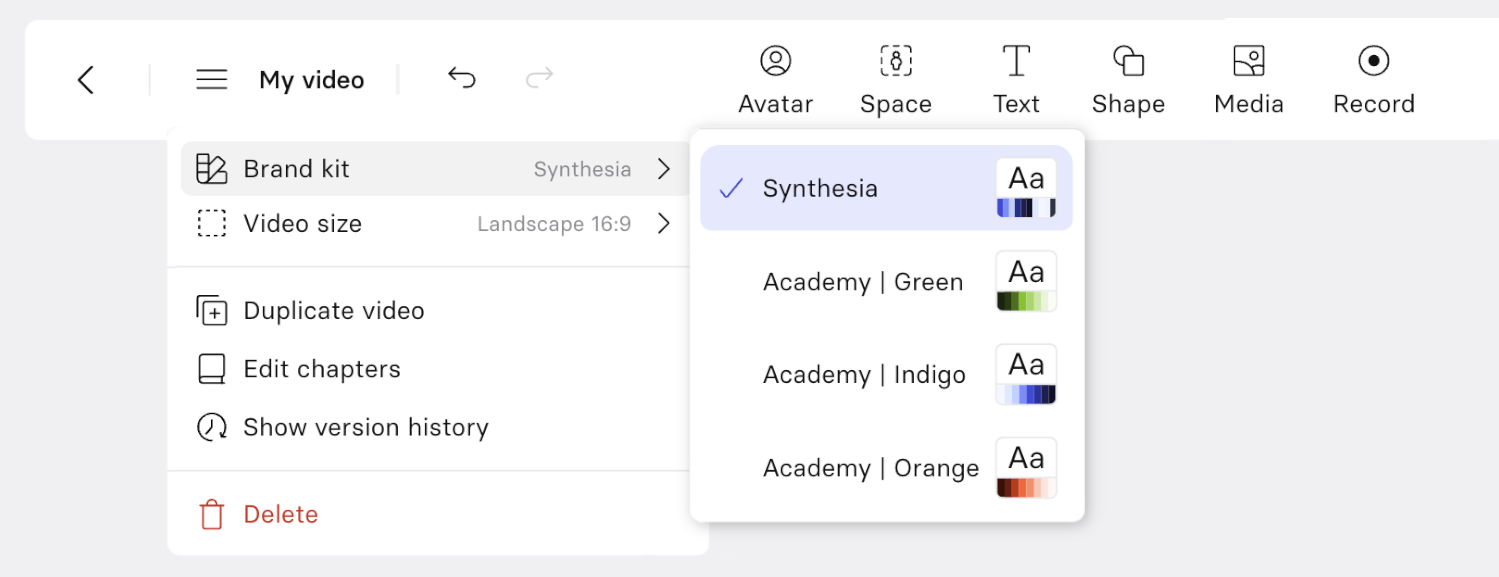Open the hamburger menu icon
Screen dimensions: 1499x577
[212, 80]
